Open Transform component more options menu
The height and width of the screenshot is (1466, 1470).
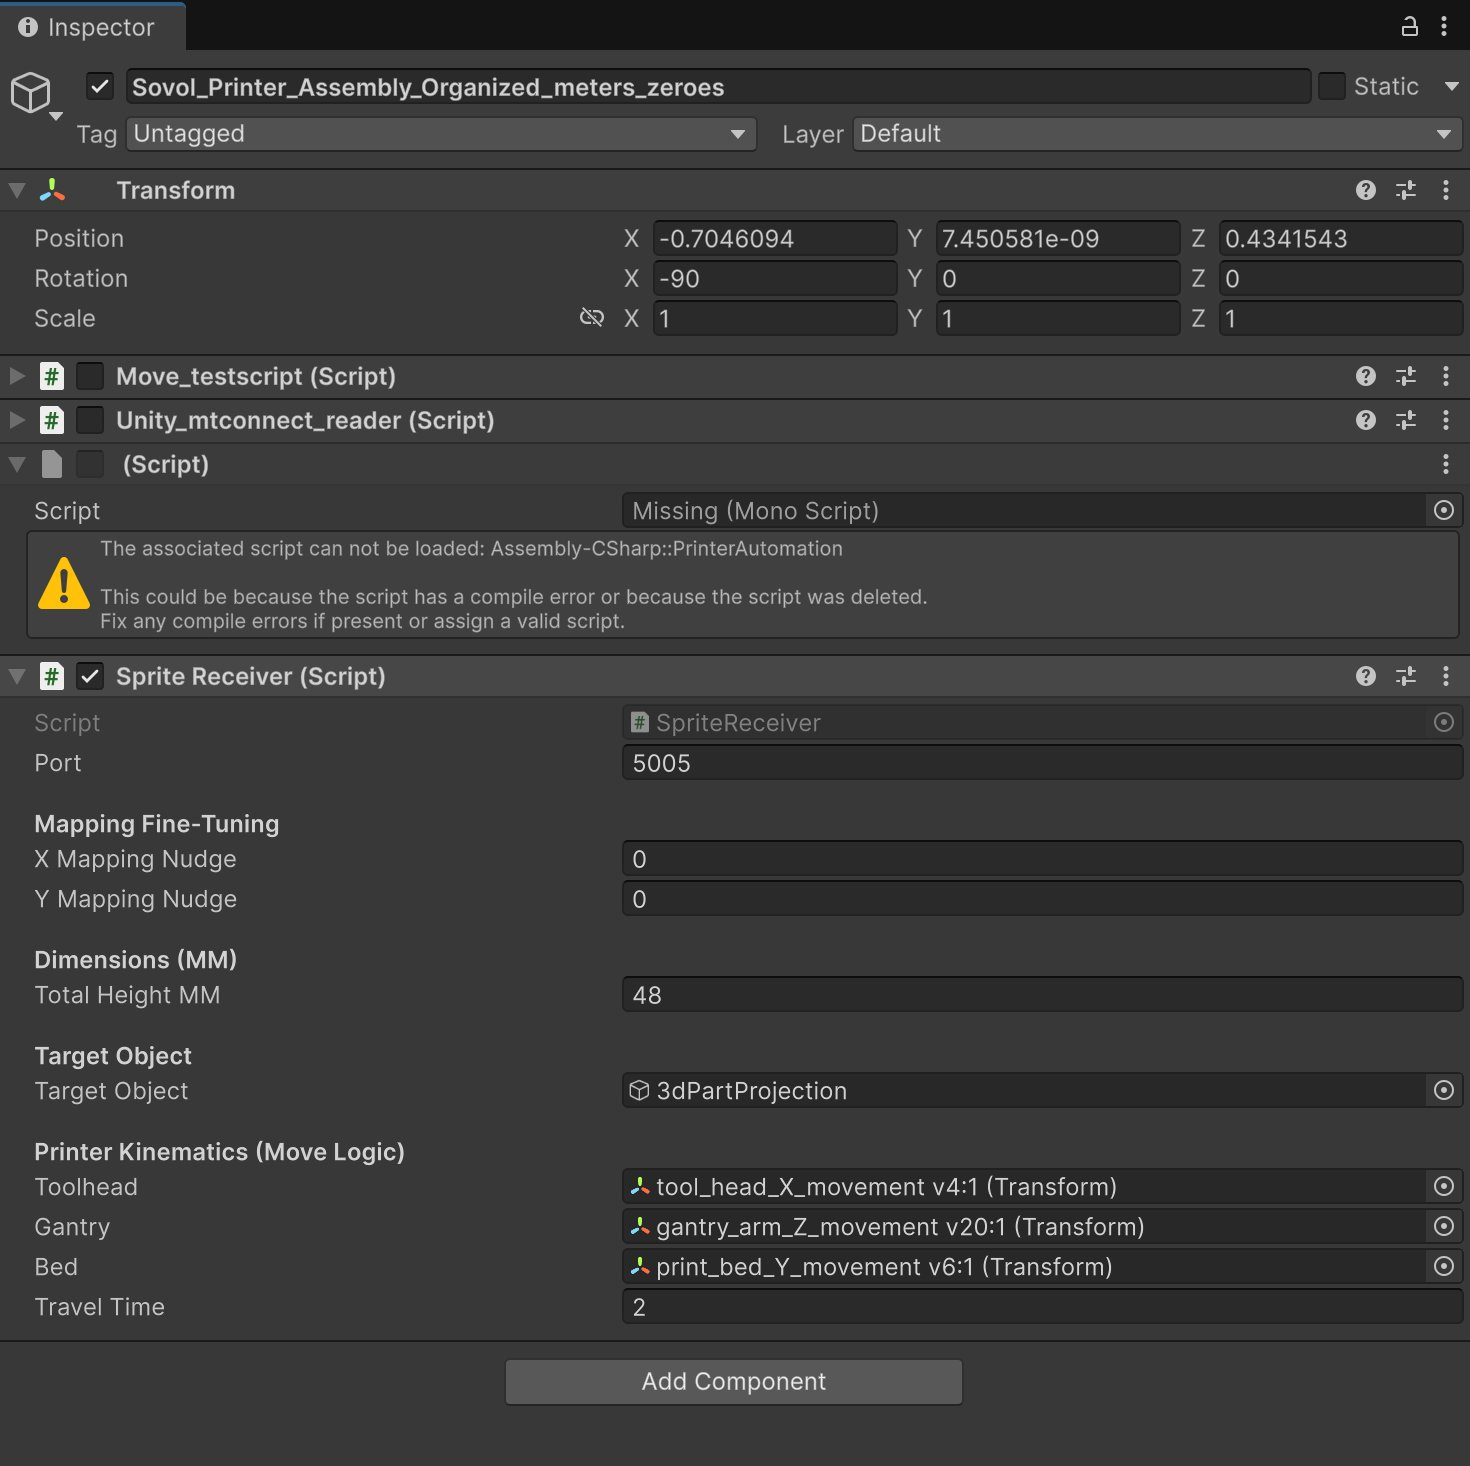[1446, 190]
